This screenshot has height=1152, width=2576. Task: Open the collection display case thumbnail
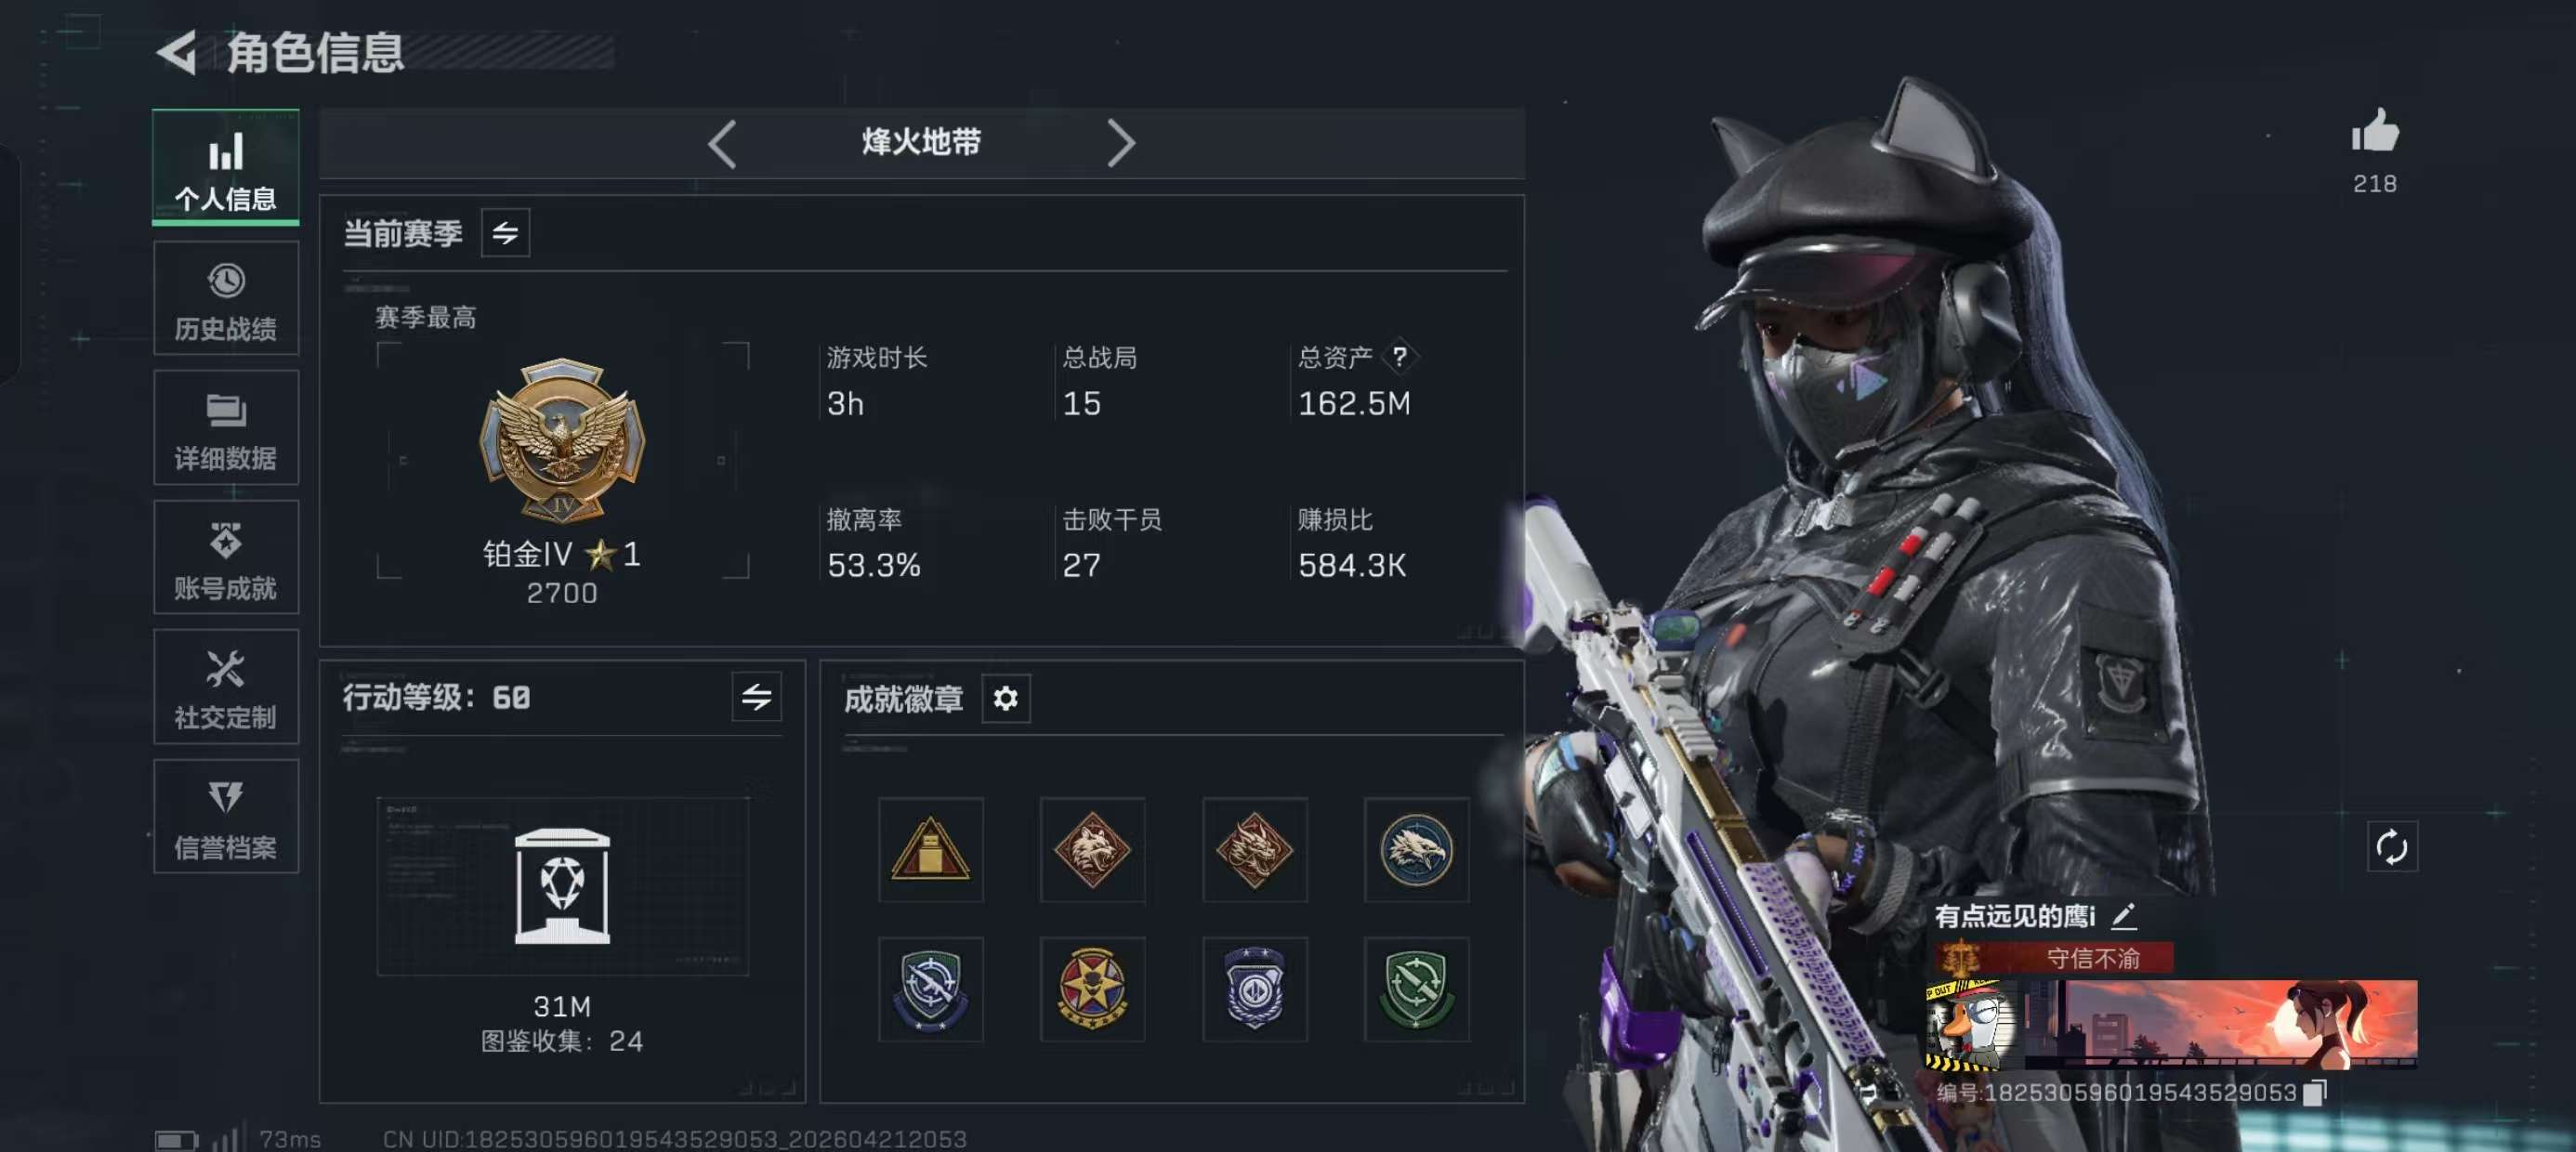coord(562,886)
